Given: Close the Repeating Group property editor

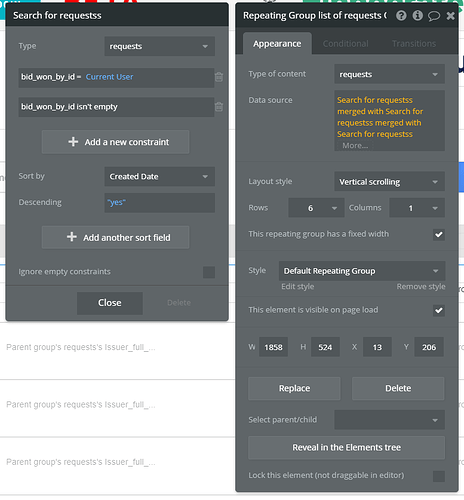Looking at the screenshot, I should click(450, 16).
